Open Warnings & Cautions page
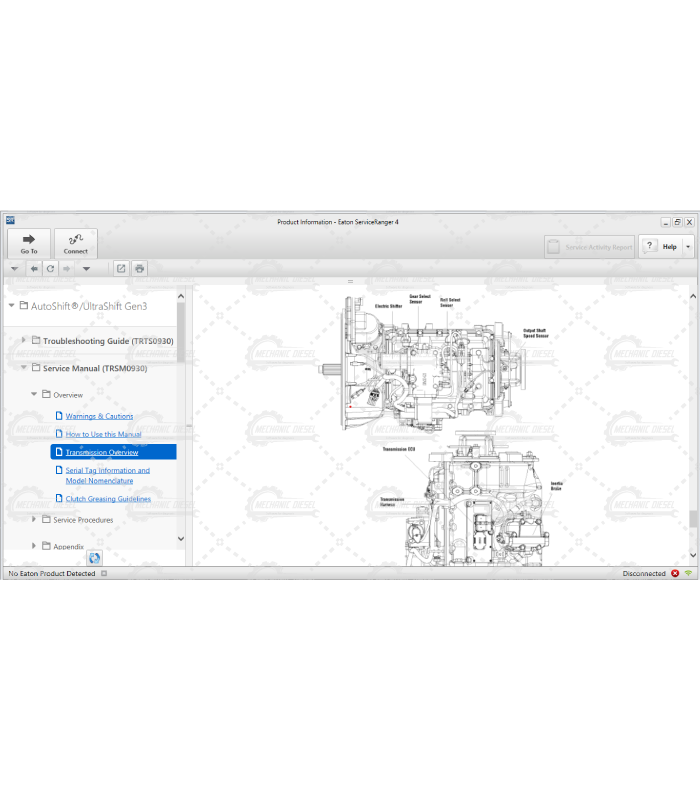Image resolution: width=700 pixels, height=800 pixels. pos(99,416)
